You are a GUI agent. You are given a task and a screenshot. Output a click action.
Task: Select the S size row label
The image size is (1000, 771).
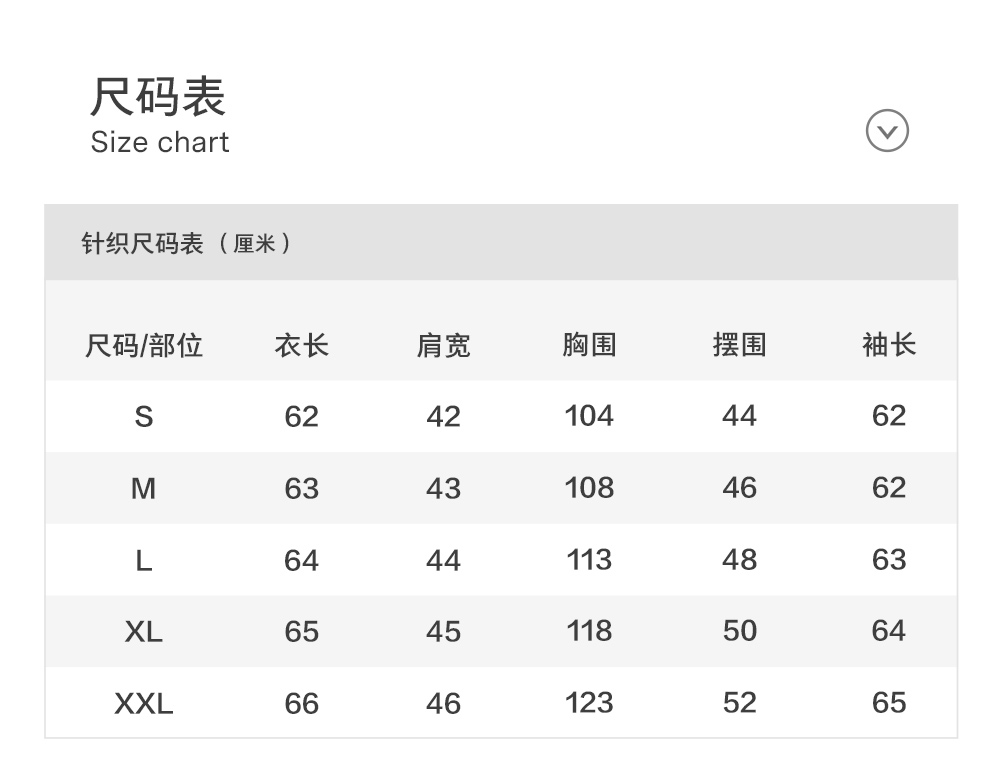[x=144, y=416]
